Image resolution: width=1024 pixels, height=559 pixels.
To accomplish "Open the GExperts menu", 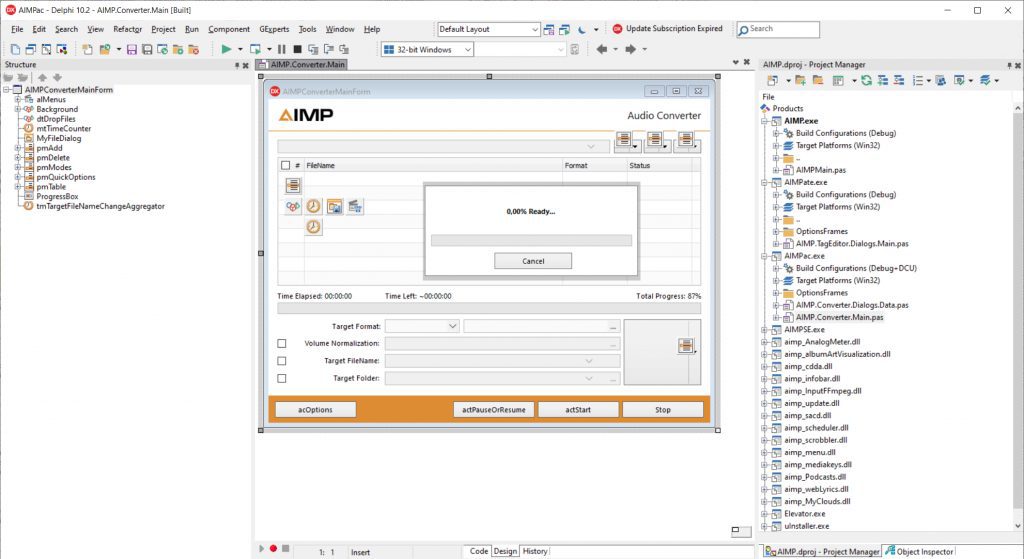I will click(x=274, y=29).
